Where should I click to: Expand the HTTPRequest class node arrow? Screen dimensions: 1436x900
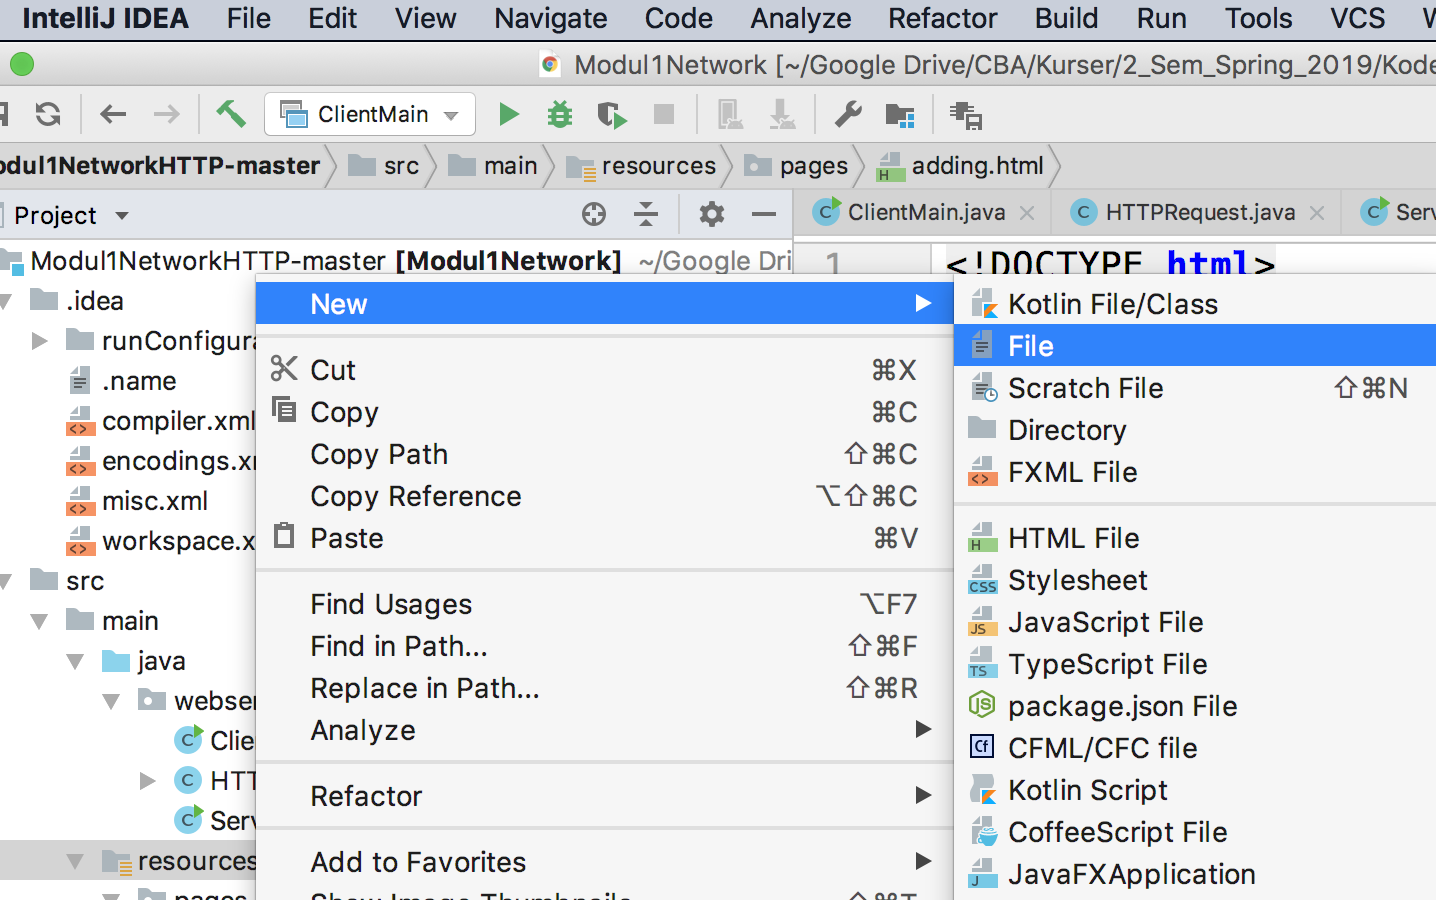(148, 780)
